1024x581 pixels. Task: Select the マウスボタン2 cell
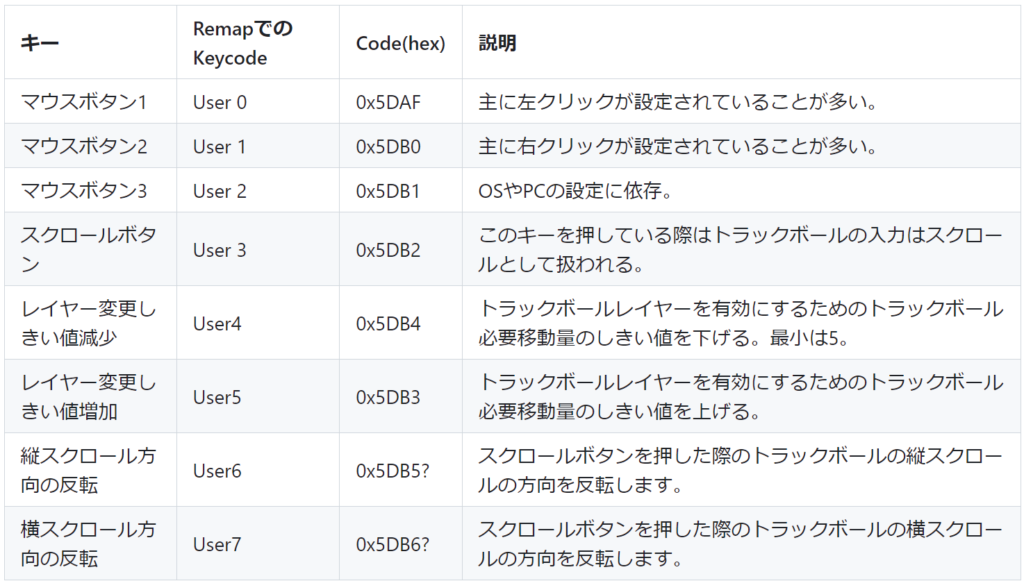84,147
